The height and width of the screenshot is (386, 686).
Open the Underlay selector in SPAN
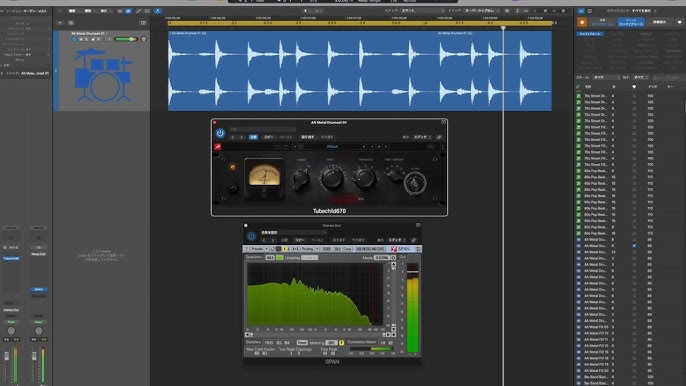tap(309, 258)
